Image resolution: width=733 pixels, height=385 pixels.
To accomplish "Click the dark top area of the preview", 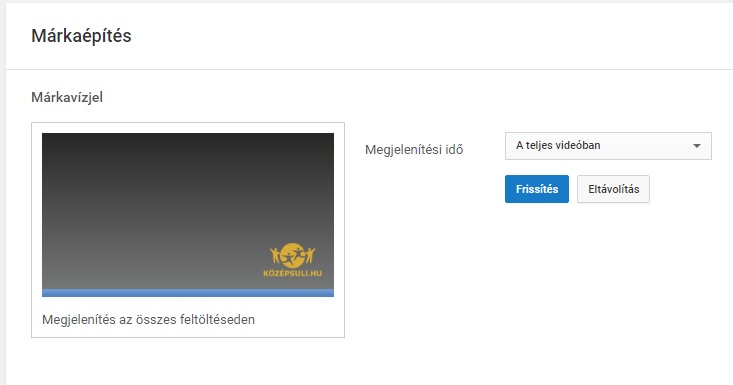I will click(x=188, y=154).
